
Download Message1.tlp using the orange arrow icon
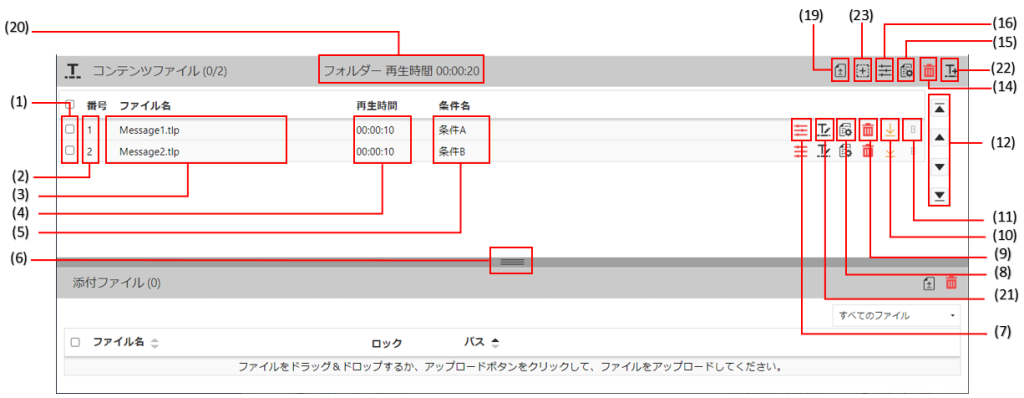pyautogui.click(x=889, y=129)
